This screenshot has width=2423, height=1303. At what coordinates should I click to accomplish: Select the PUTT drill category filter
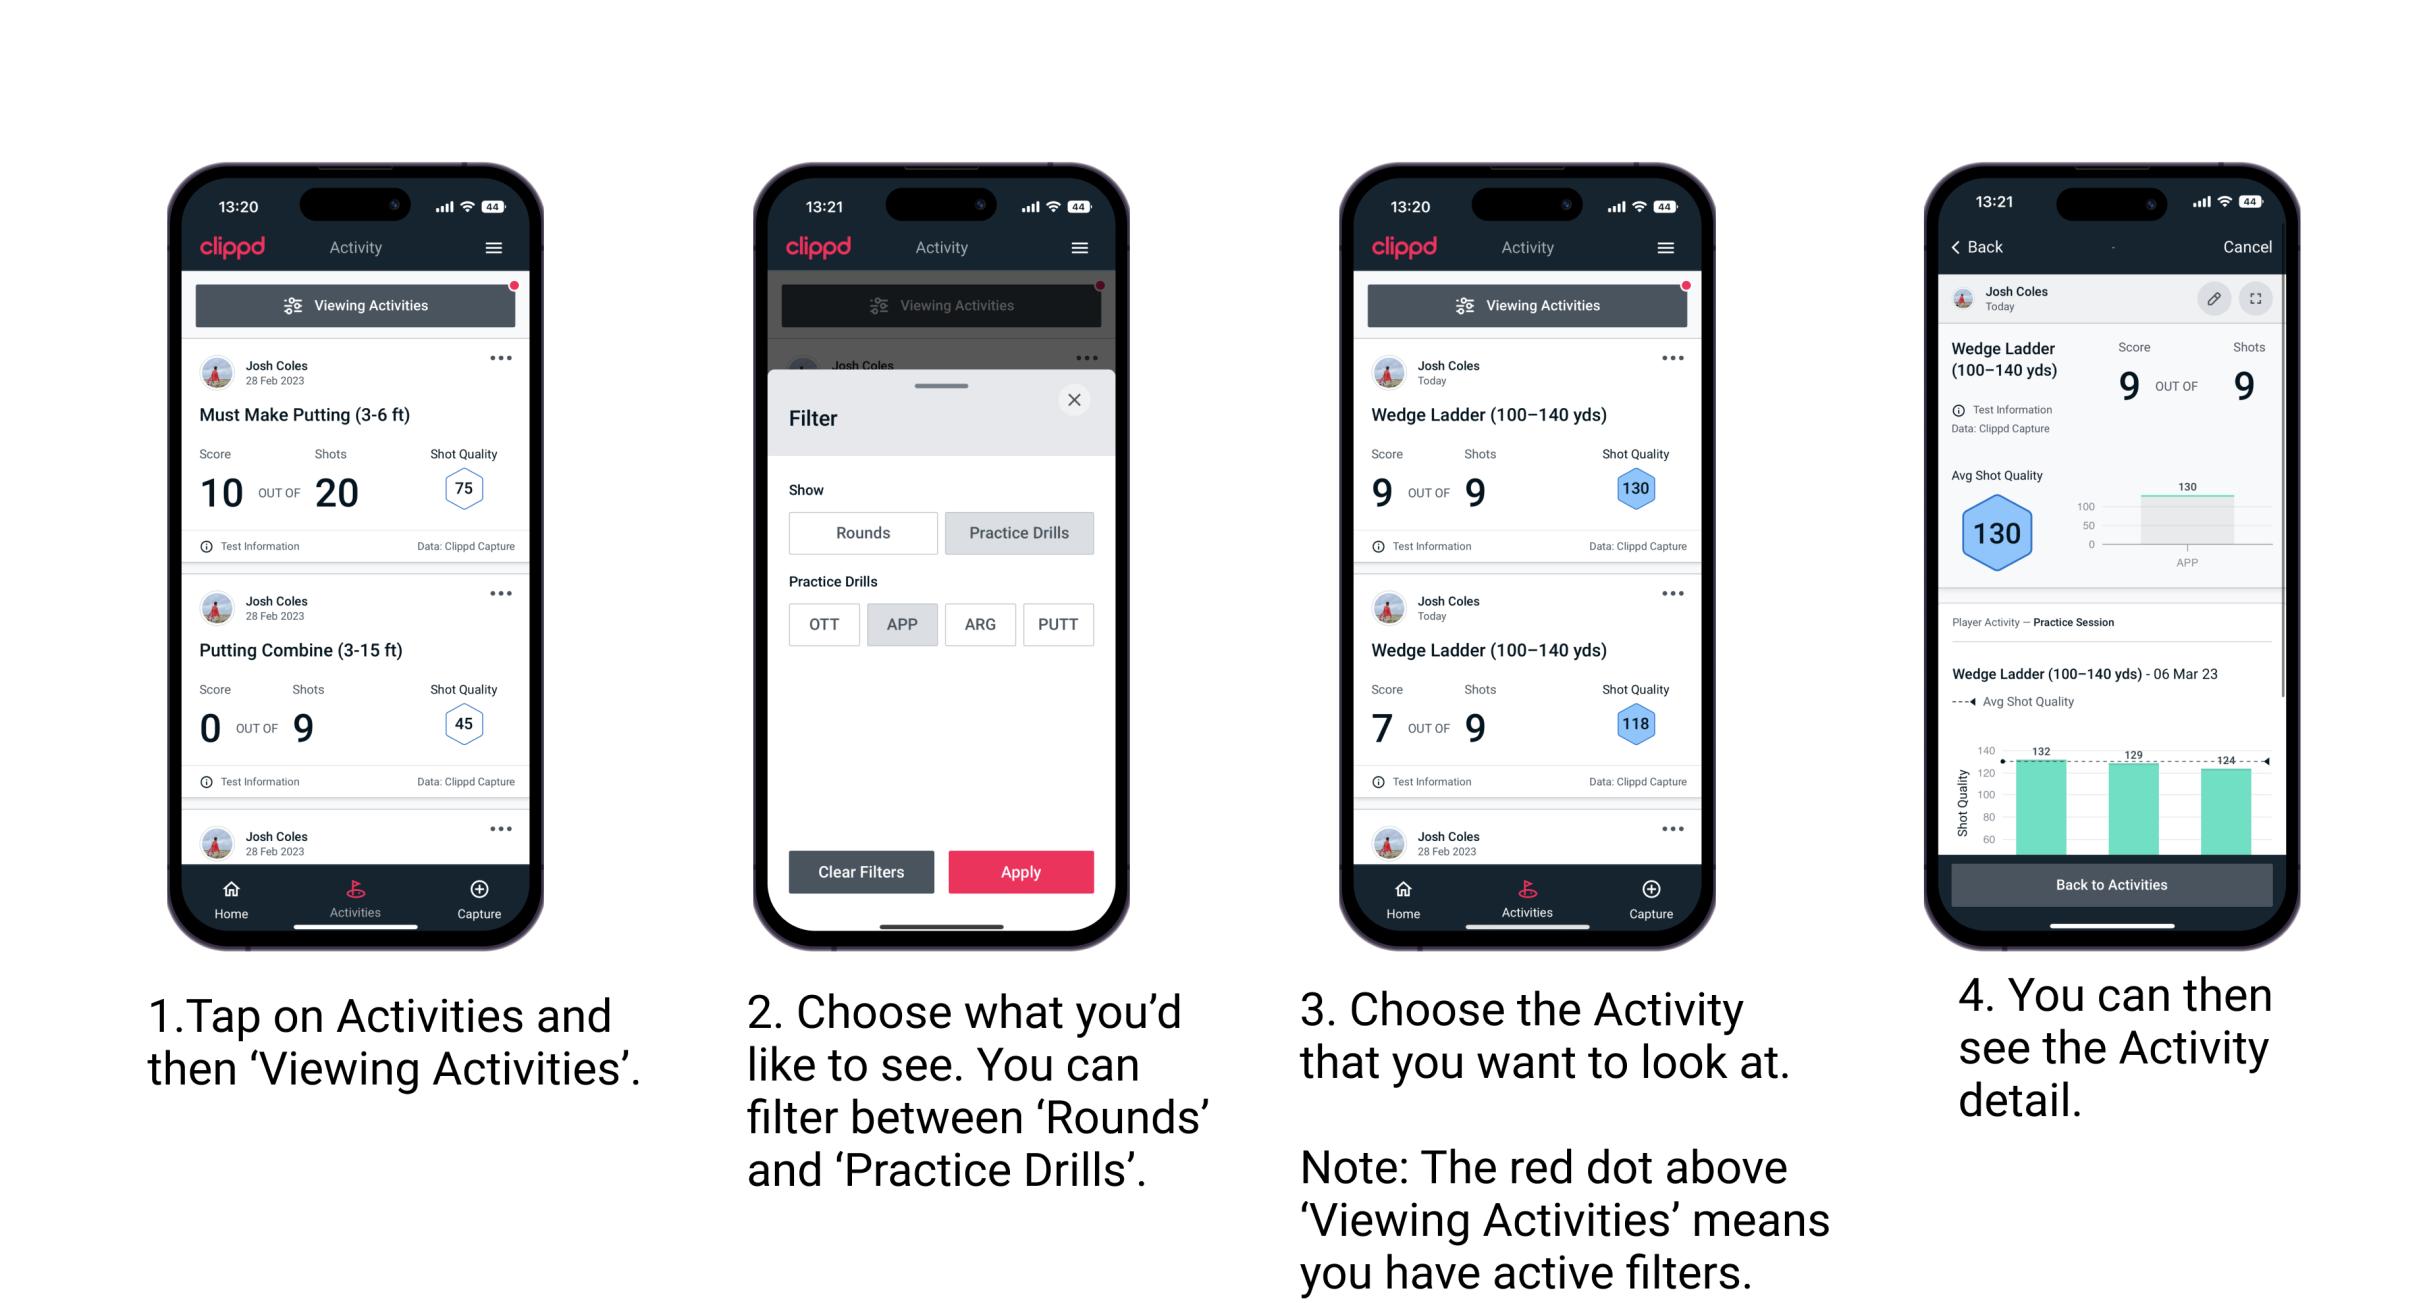pyautogui.click(x=1057, y=624)
